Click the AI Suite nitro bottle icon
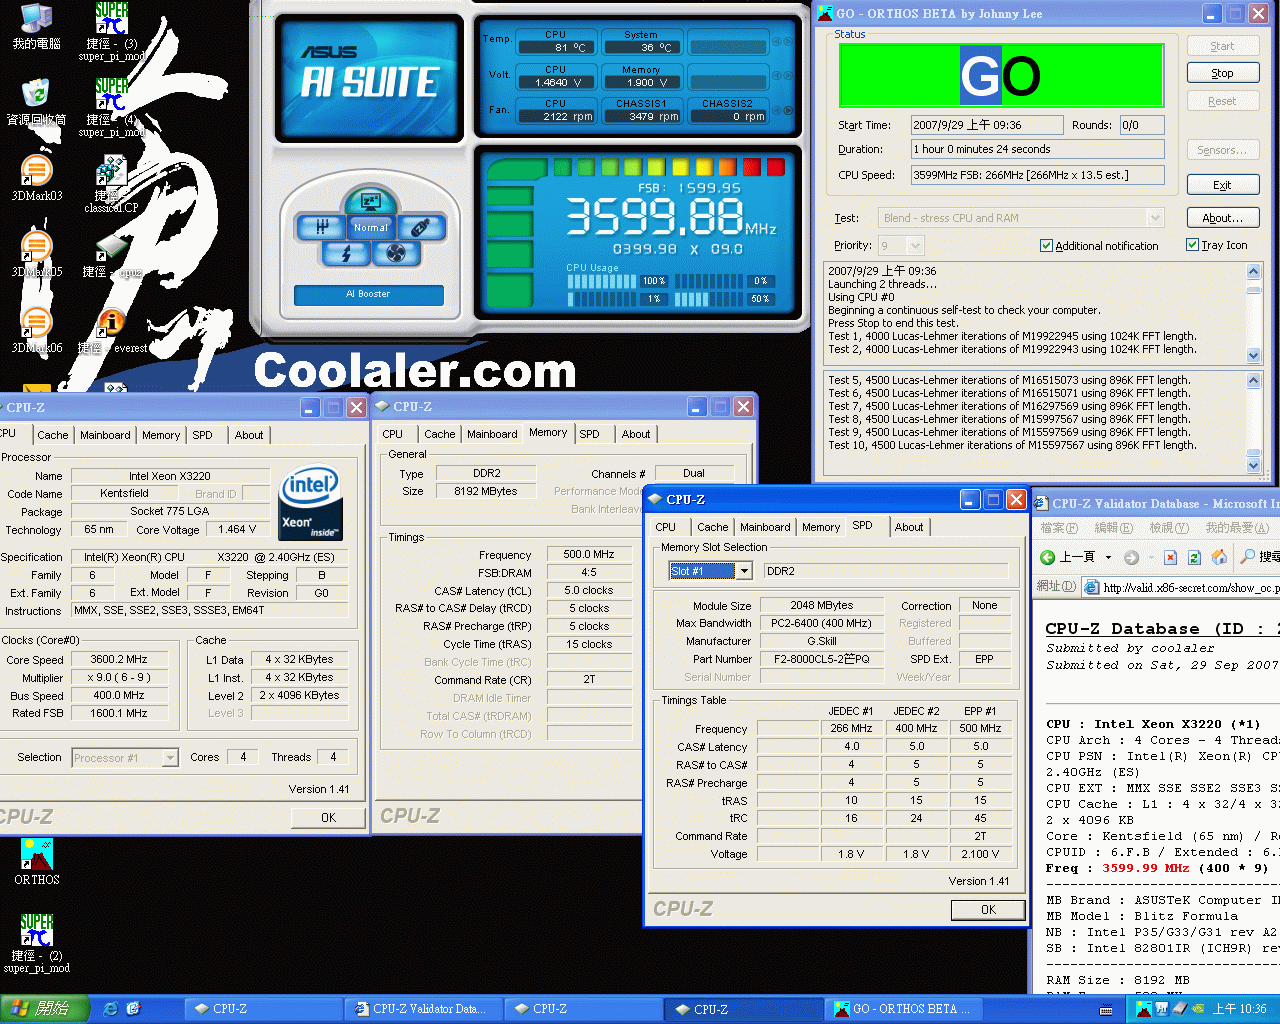Viewport: 1280px width, 1024px height. click(x=420, y=228)
